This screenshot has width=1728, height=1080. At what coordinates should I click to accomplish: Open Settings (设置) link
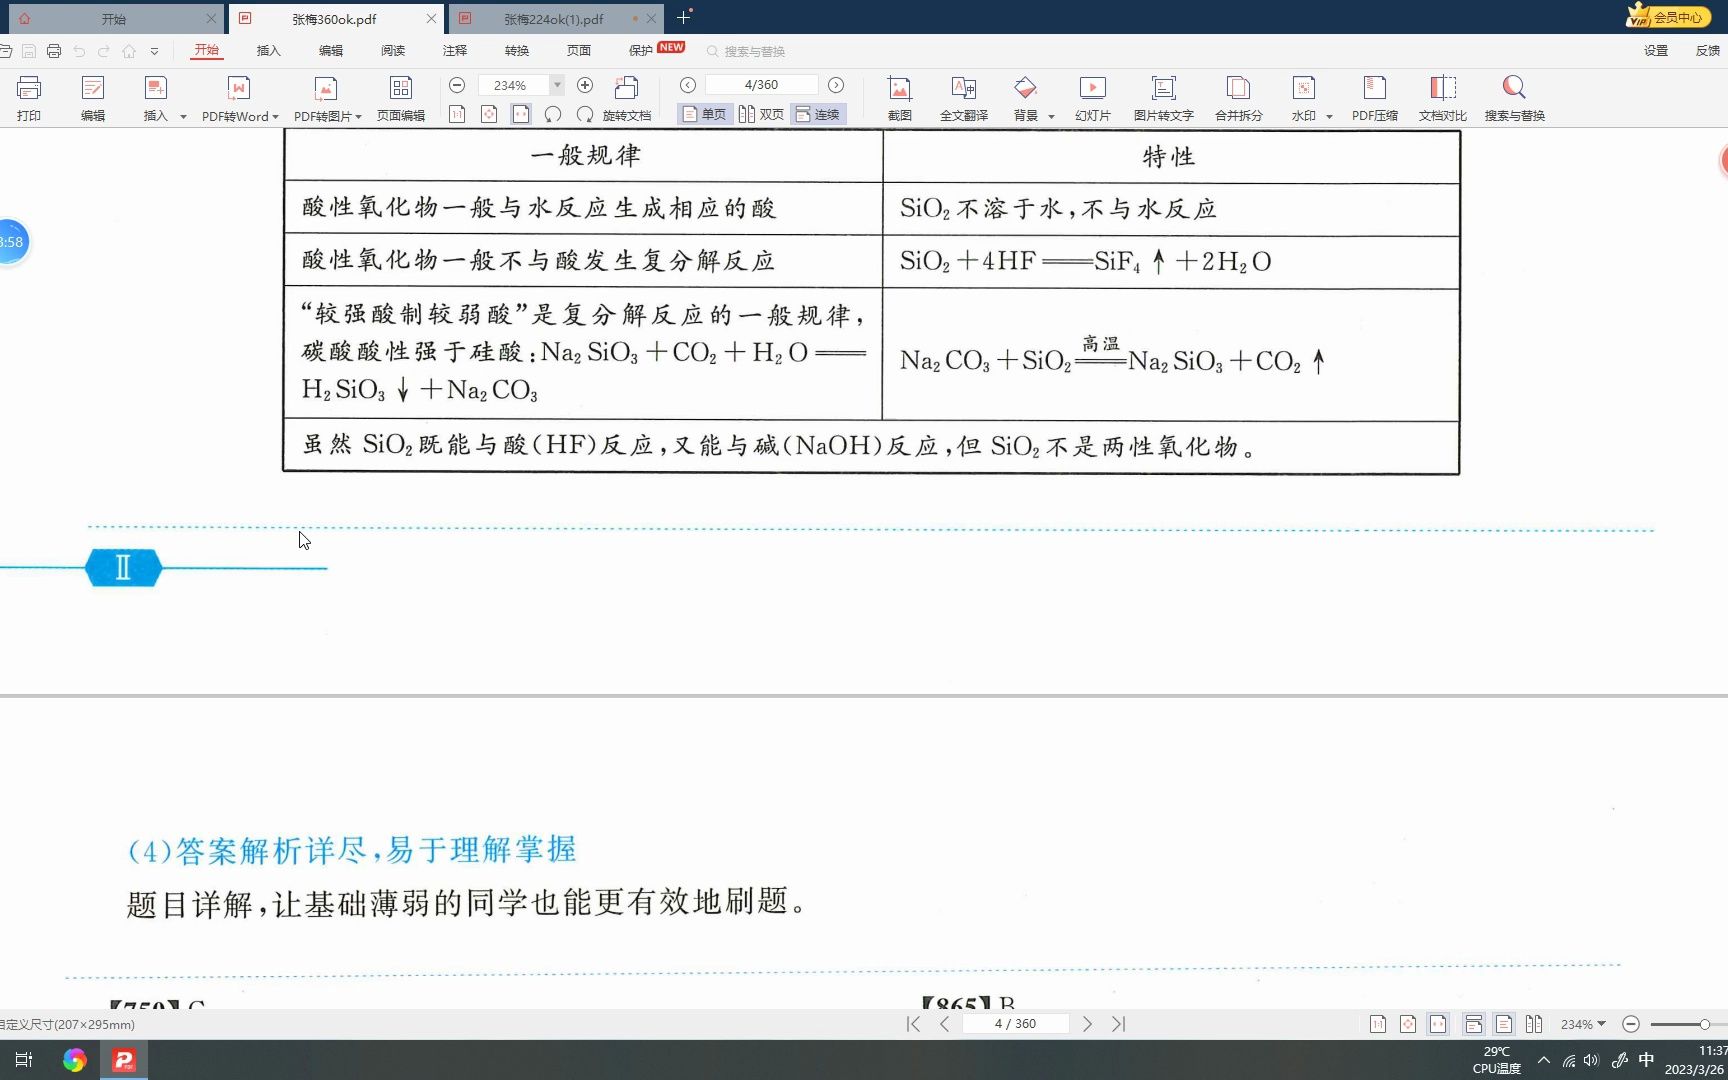pos(1656,50)
